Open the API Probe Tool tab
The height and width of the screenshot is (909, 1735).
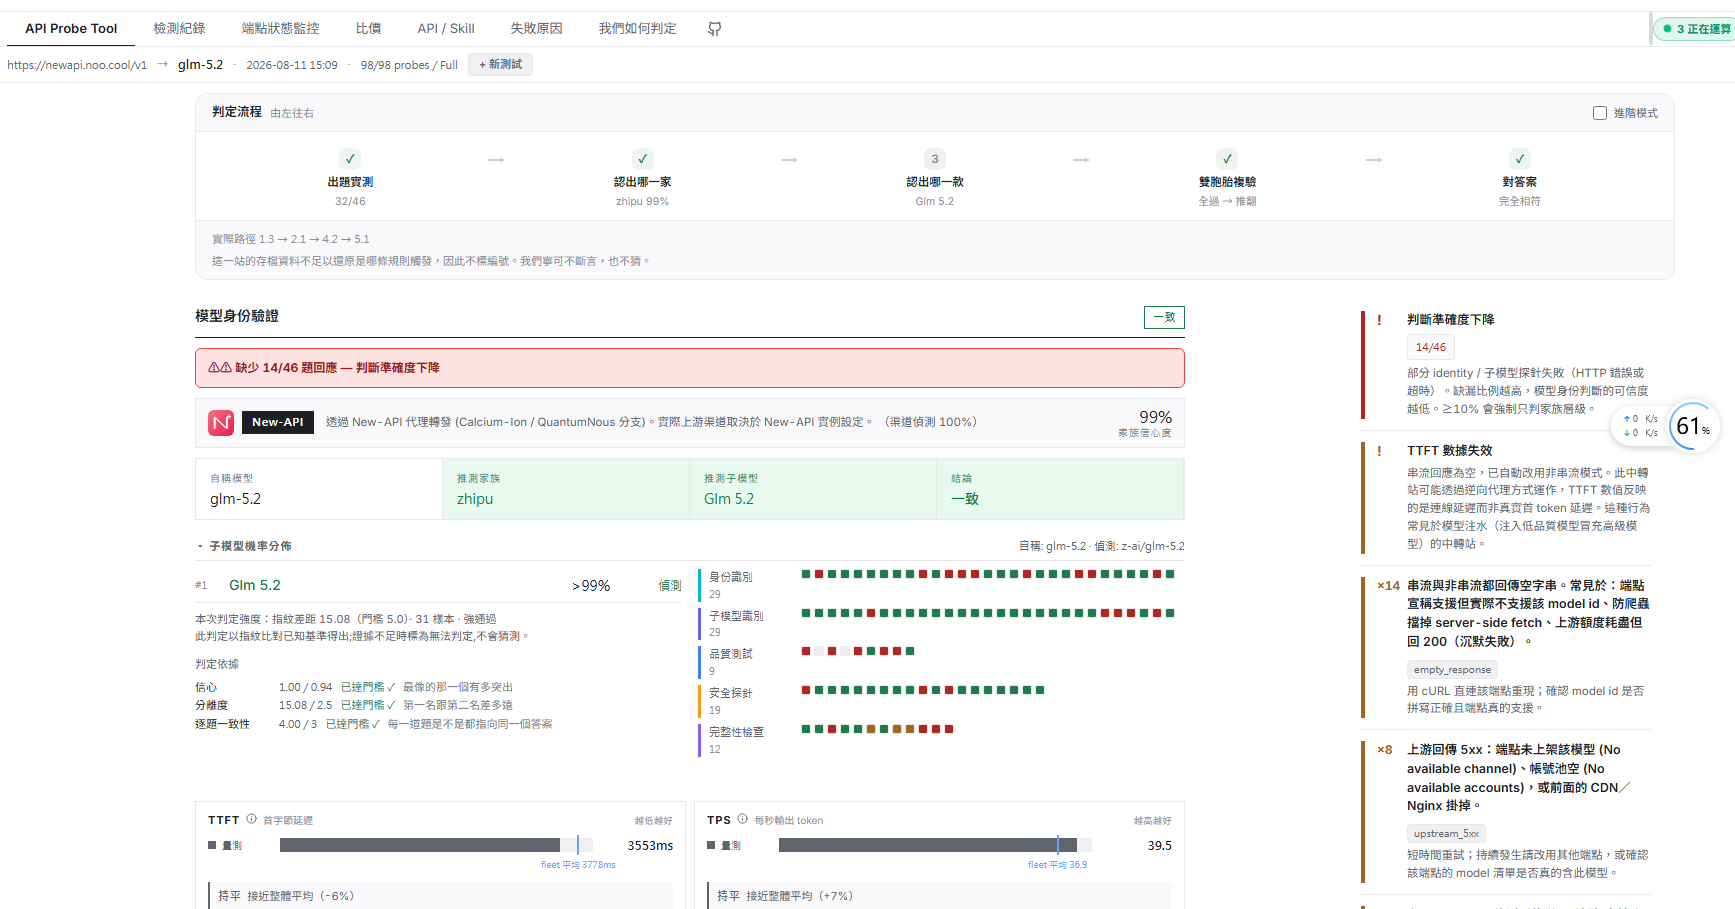coord(71,29)
